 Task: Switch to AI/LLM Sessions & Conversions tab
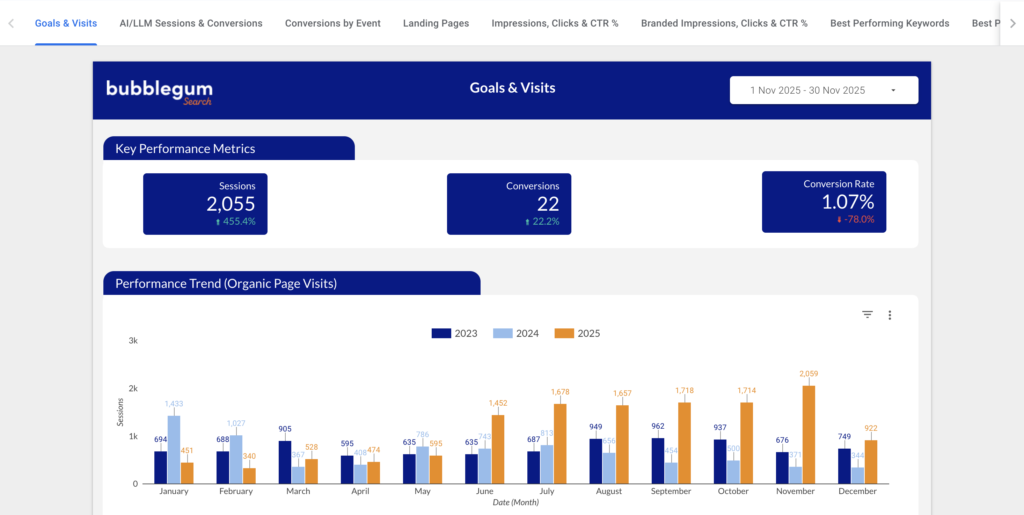(190, 23)
